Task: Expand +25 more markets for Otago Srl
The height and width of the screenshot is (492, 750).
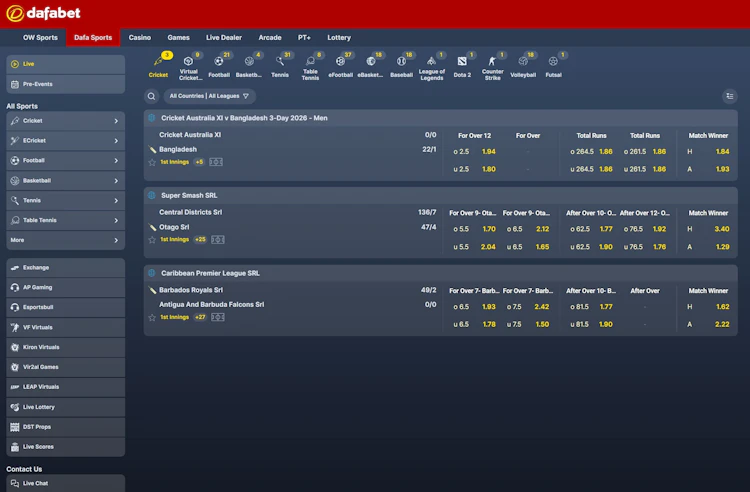Action: [200, 240]
